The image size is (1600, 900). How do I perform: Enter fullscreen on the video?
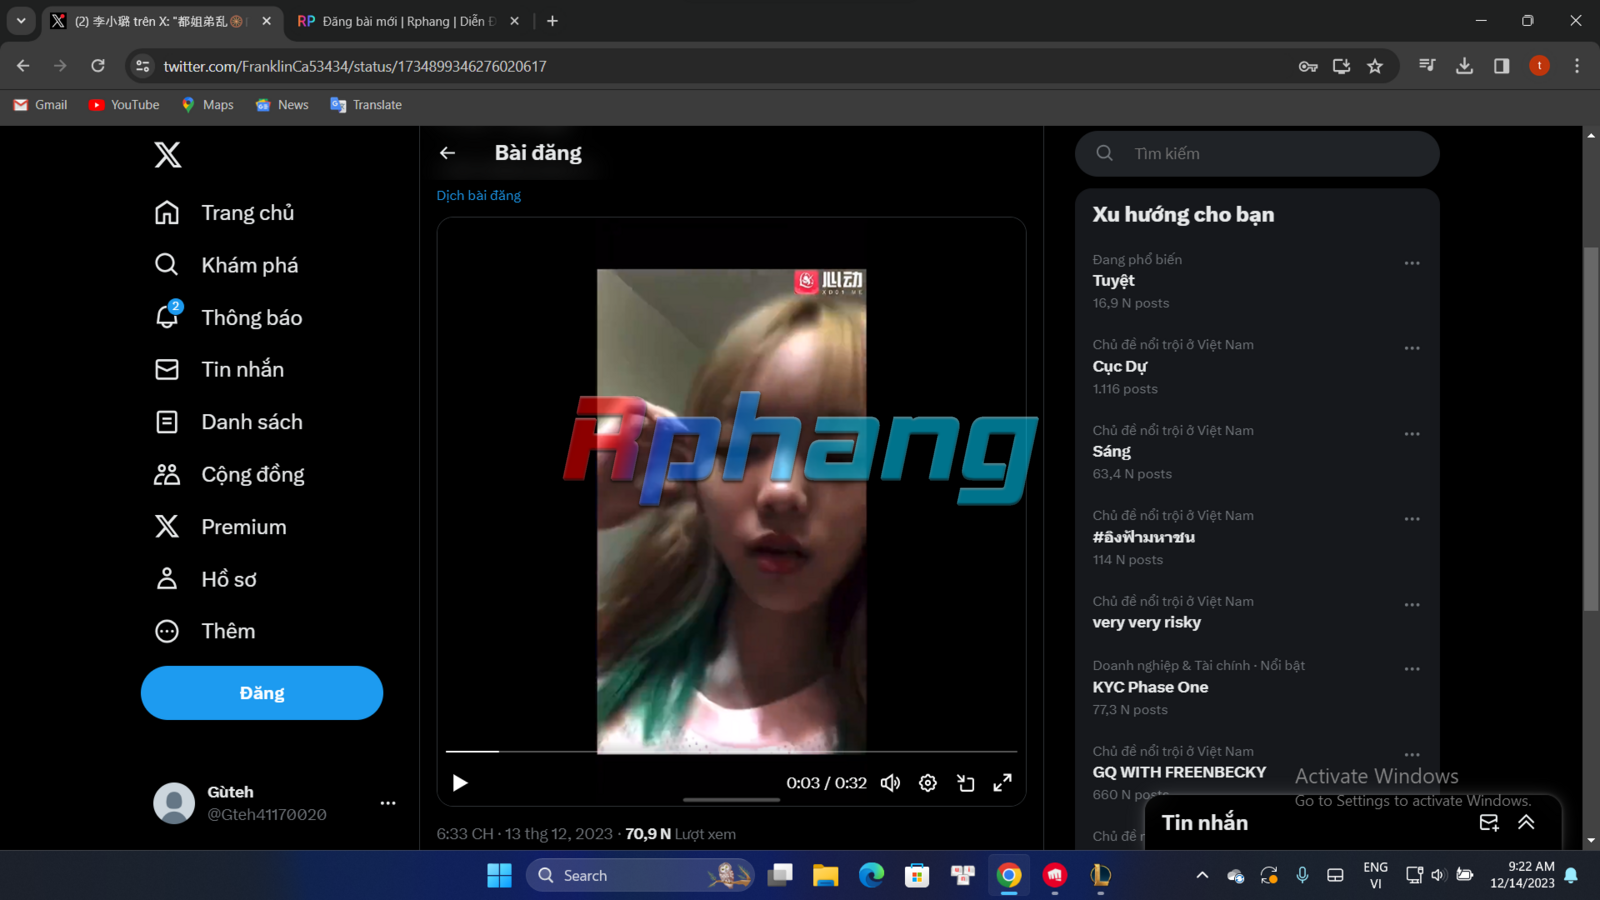click(1002, 783)
